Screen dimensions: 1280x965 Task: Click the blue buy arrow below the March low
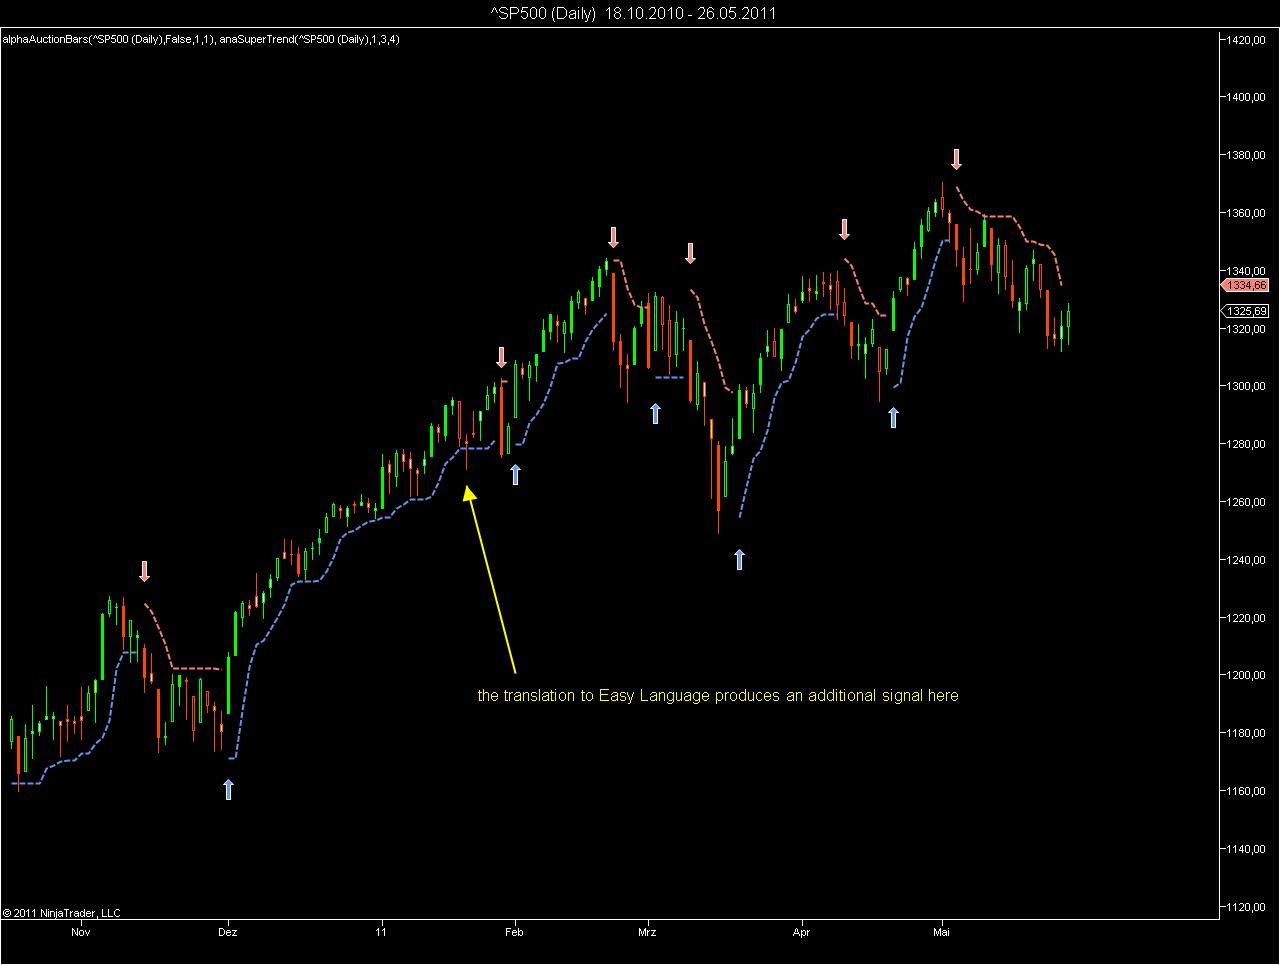coord(739,559)
